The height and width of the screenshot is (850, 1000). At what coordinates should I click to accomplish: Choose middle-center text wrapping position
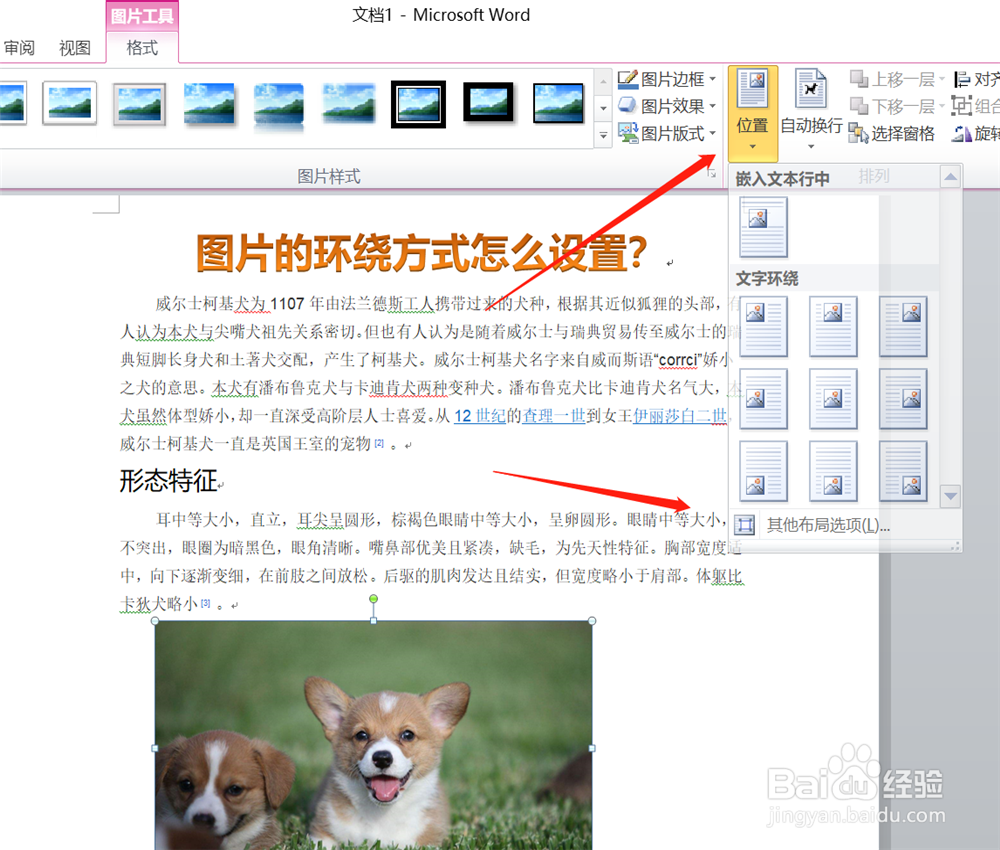[x=833, y=399]
